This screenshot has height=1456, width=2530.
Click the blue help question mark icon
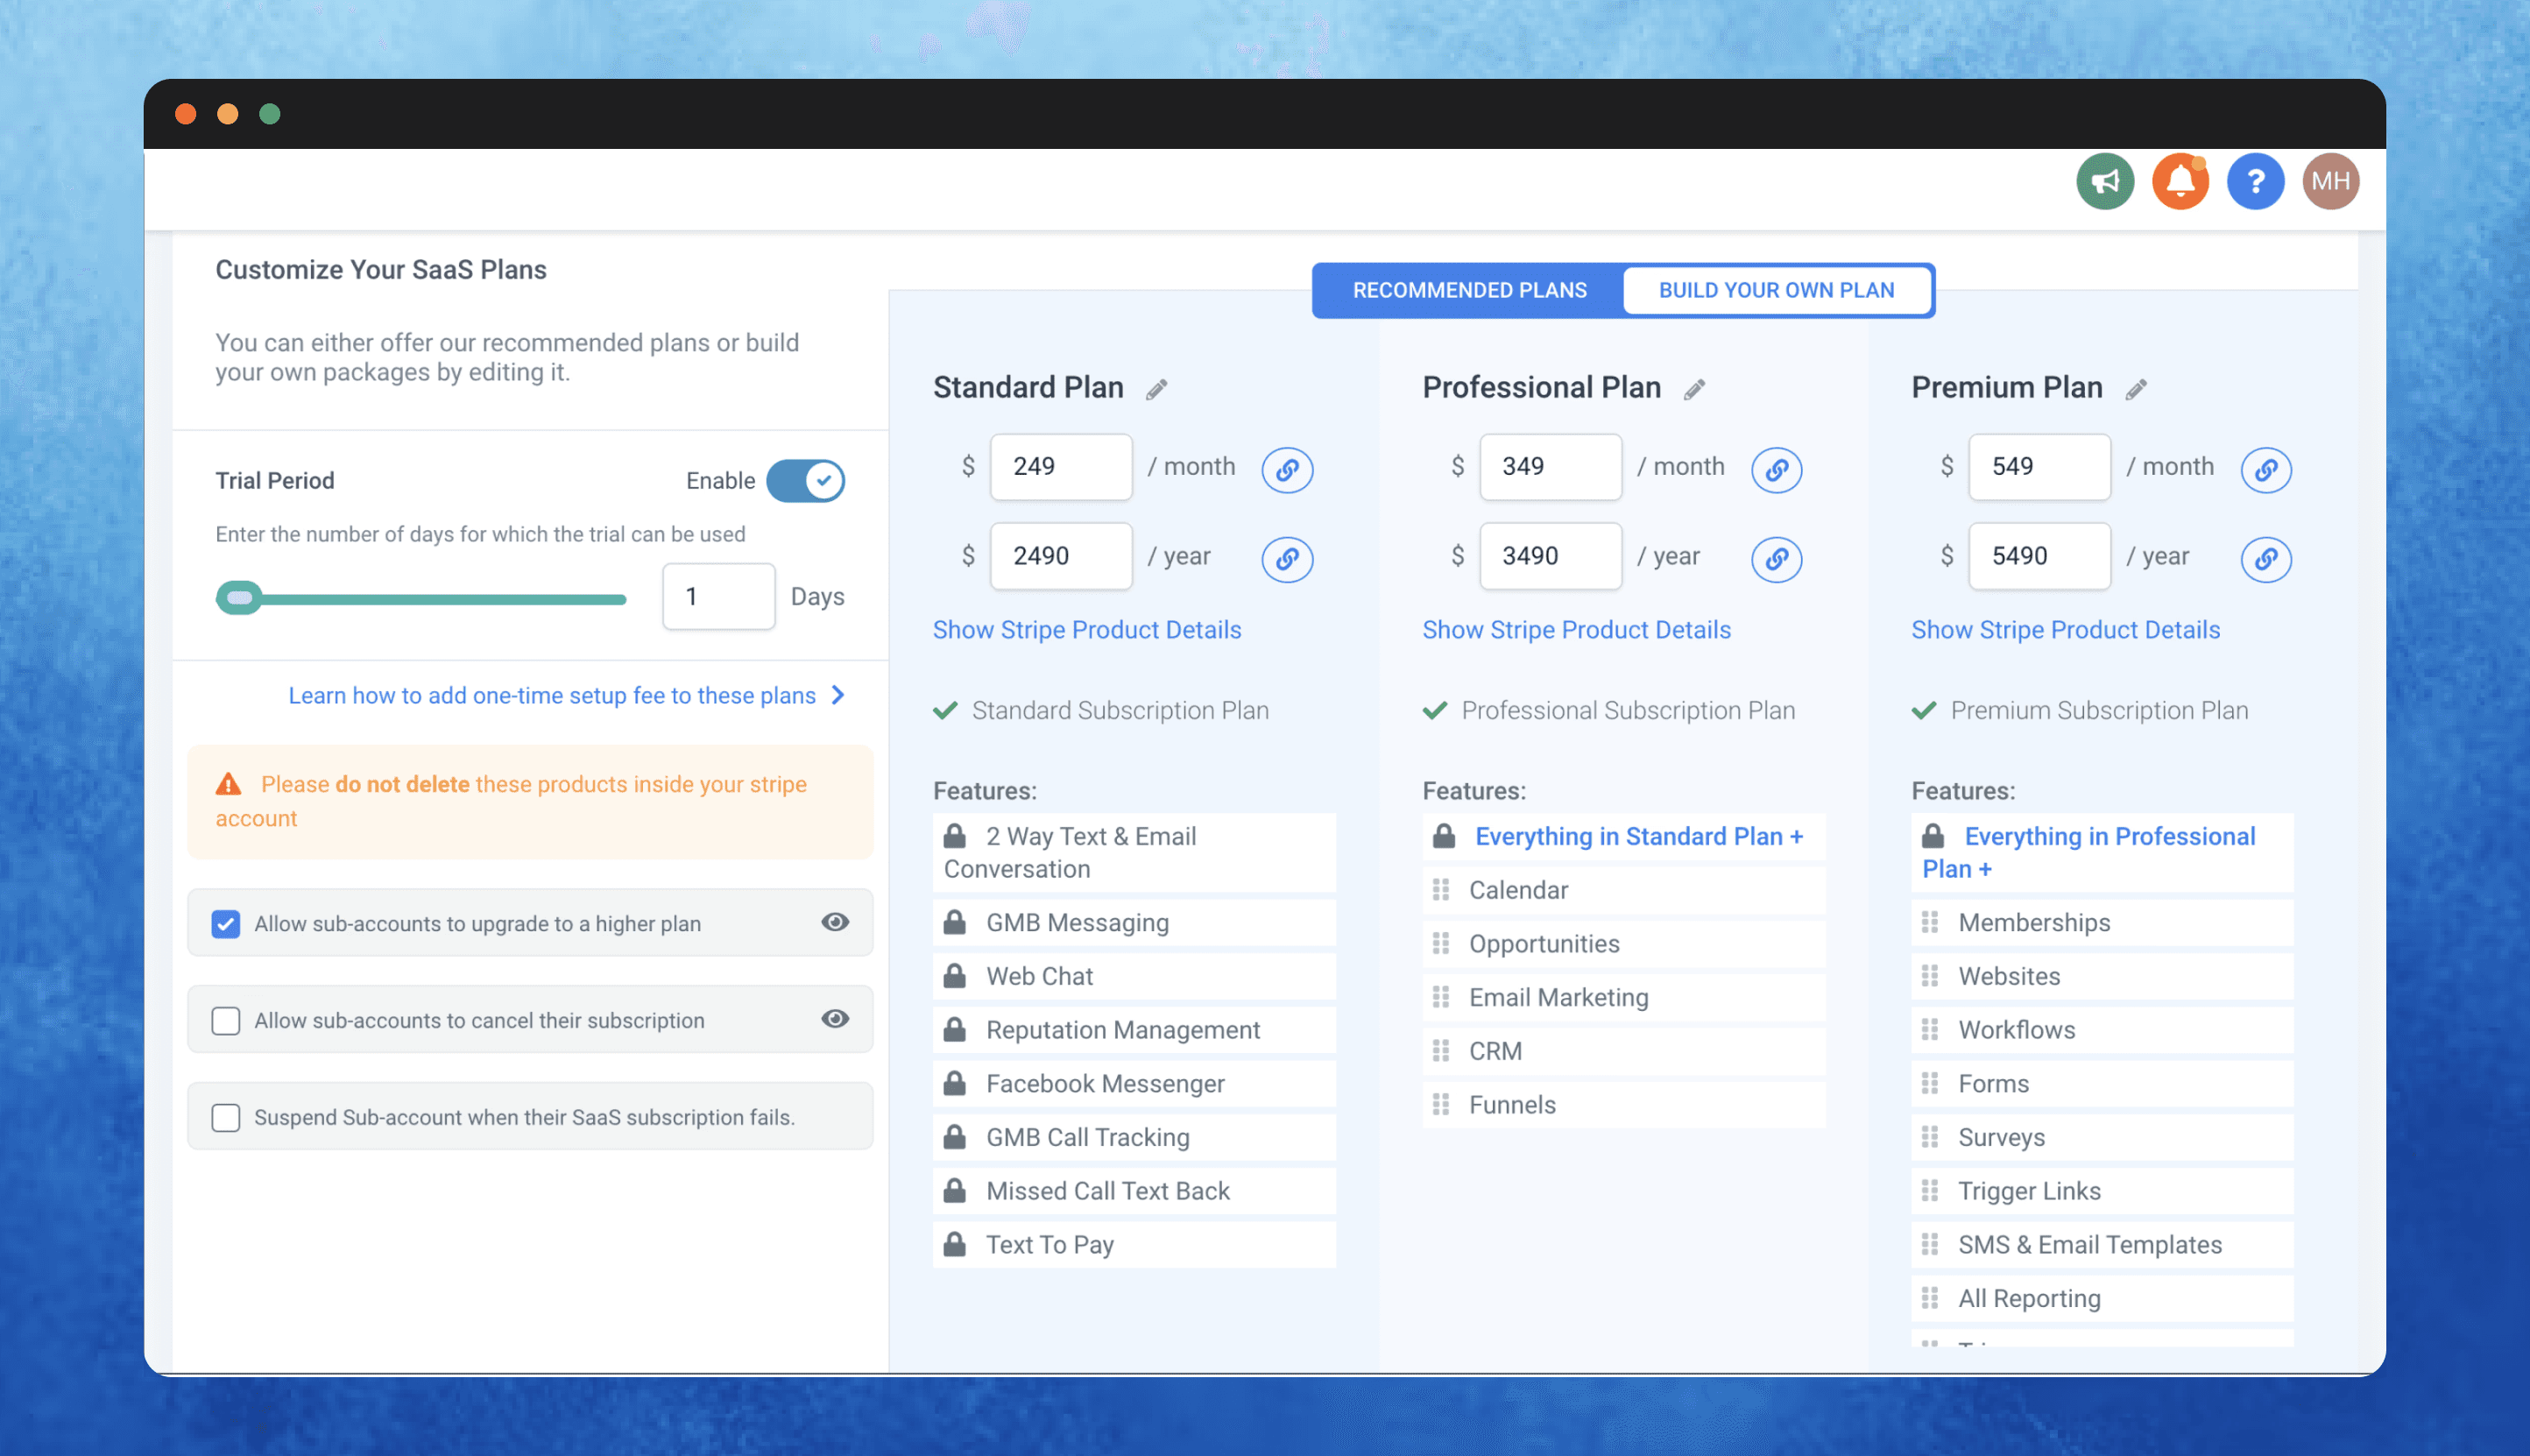pyautogui.click(x=2254, y=181)
